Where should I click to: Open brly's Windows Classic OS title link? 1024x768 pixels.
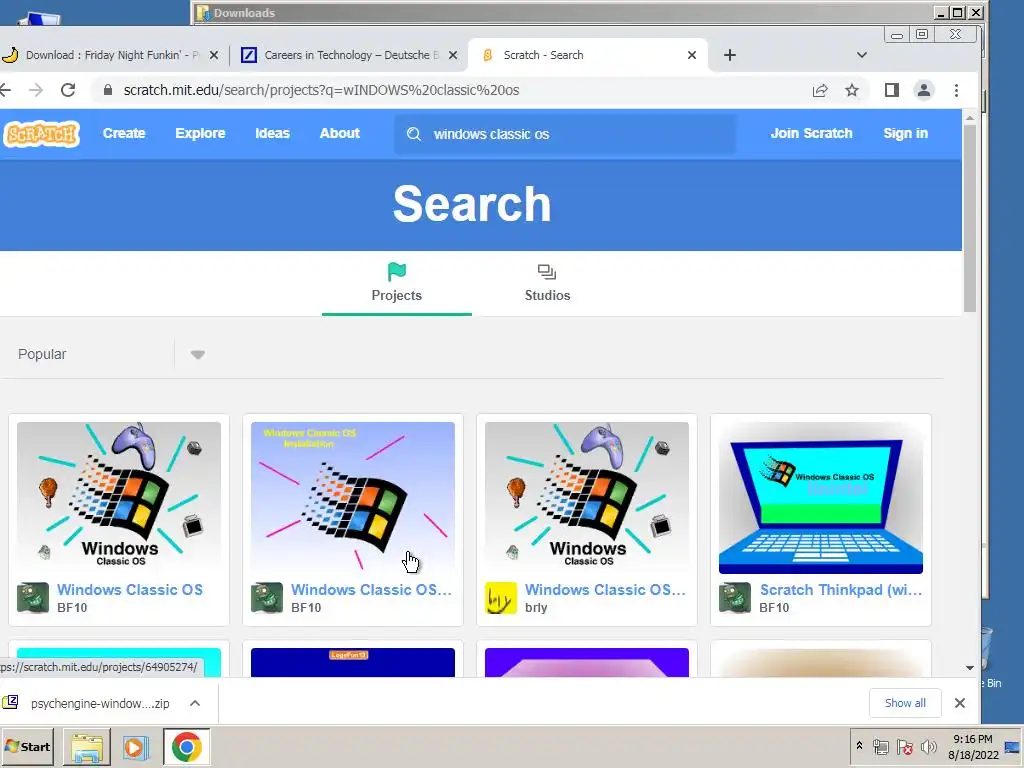click(605, 590)
